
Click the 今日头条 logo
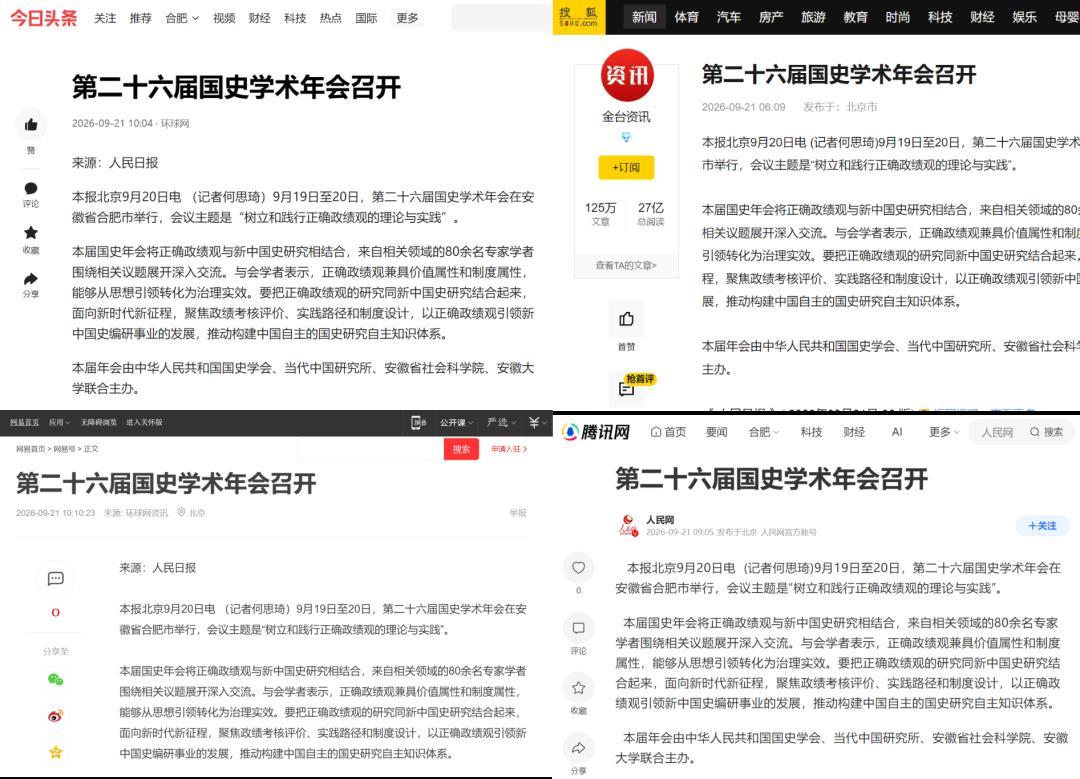(43, 18)
